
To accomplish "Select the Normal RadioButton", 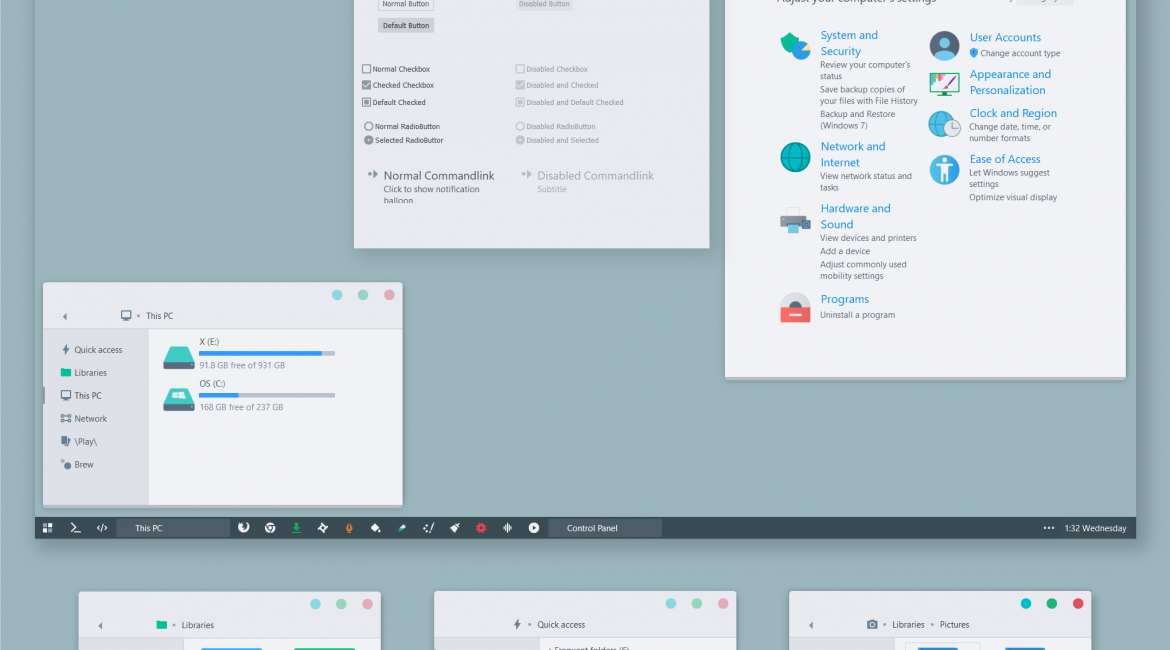I will [369, 126].
